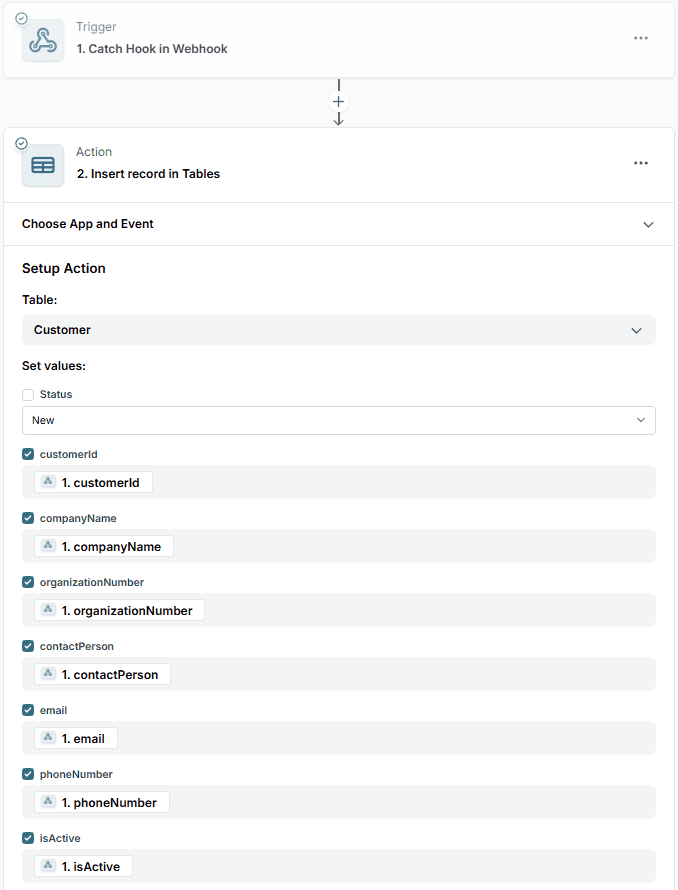678x890 pixels.
Task: Click the Set values label
Action: 54,366
